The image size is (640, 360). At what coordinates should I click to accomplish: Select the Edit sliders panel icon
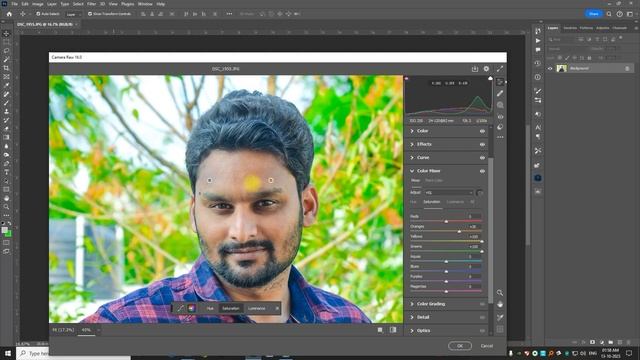(500, 82)
